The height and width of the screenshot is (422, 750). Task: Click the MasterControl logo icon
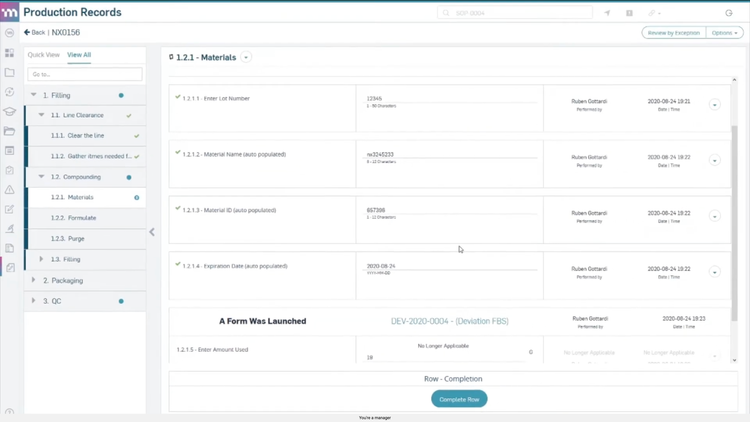click(10, 12)
